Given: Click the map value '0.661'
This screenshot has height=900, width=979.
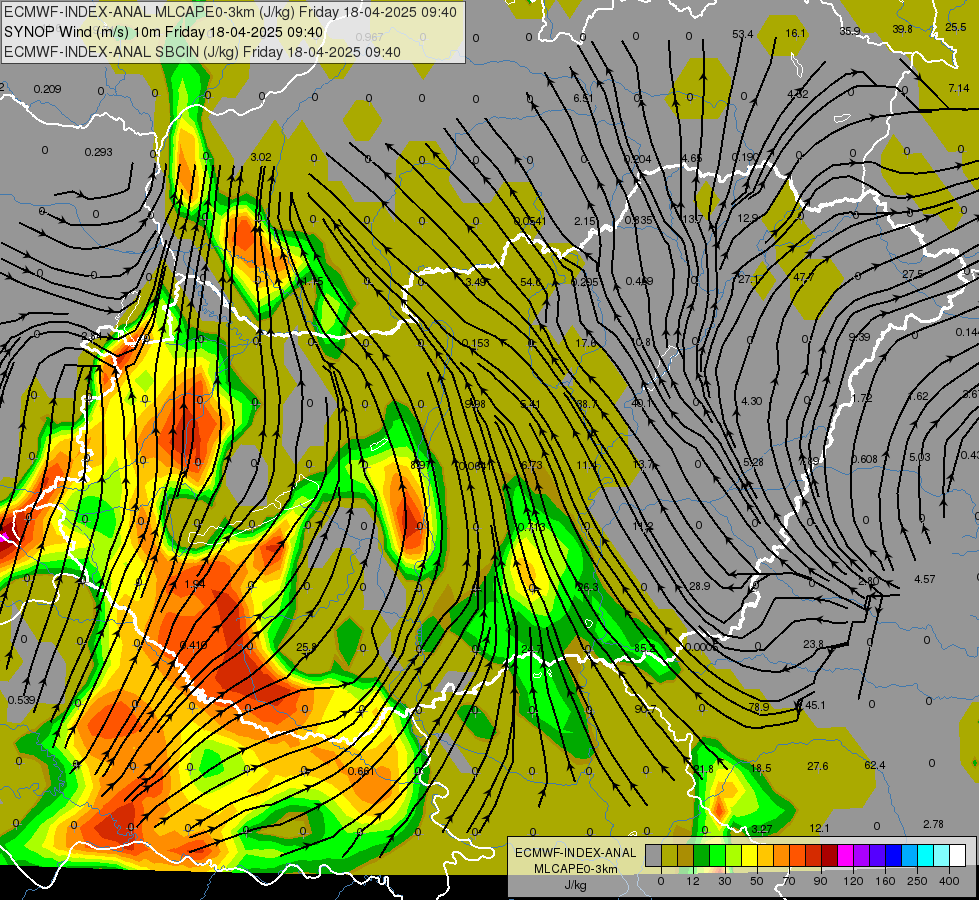Looking at the screenshot, I should click(x=361, y=771).
